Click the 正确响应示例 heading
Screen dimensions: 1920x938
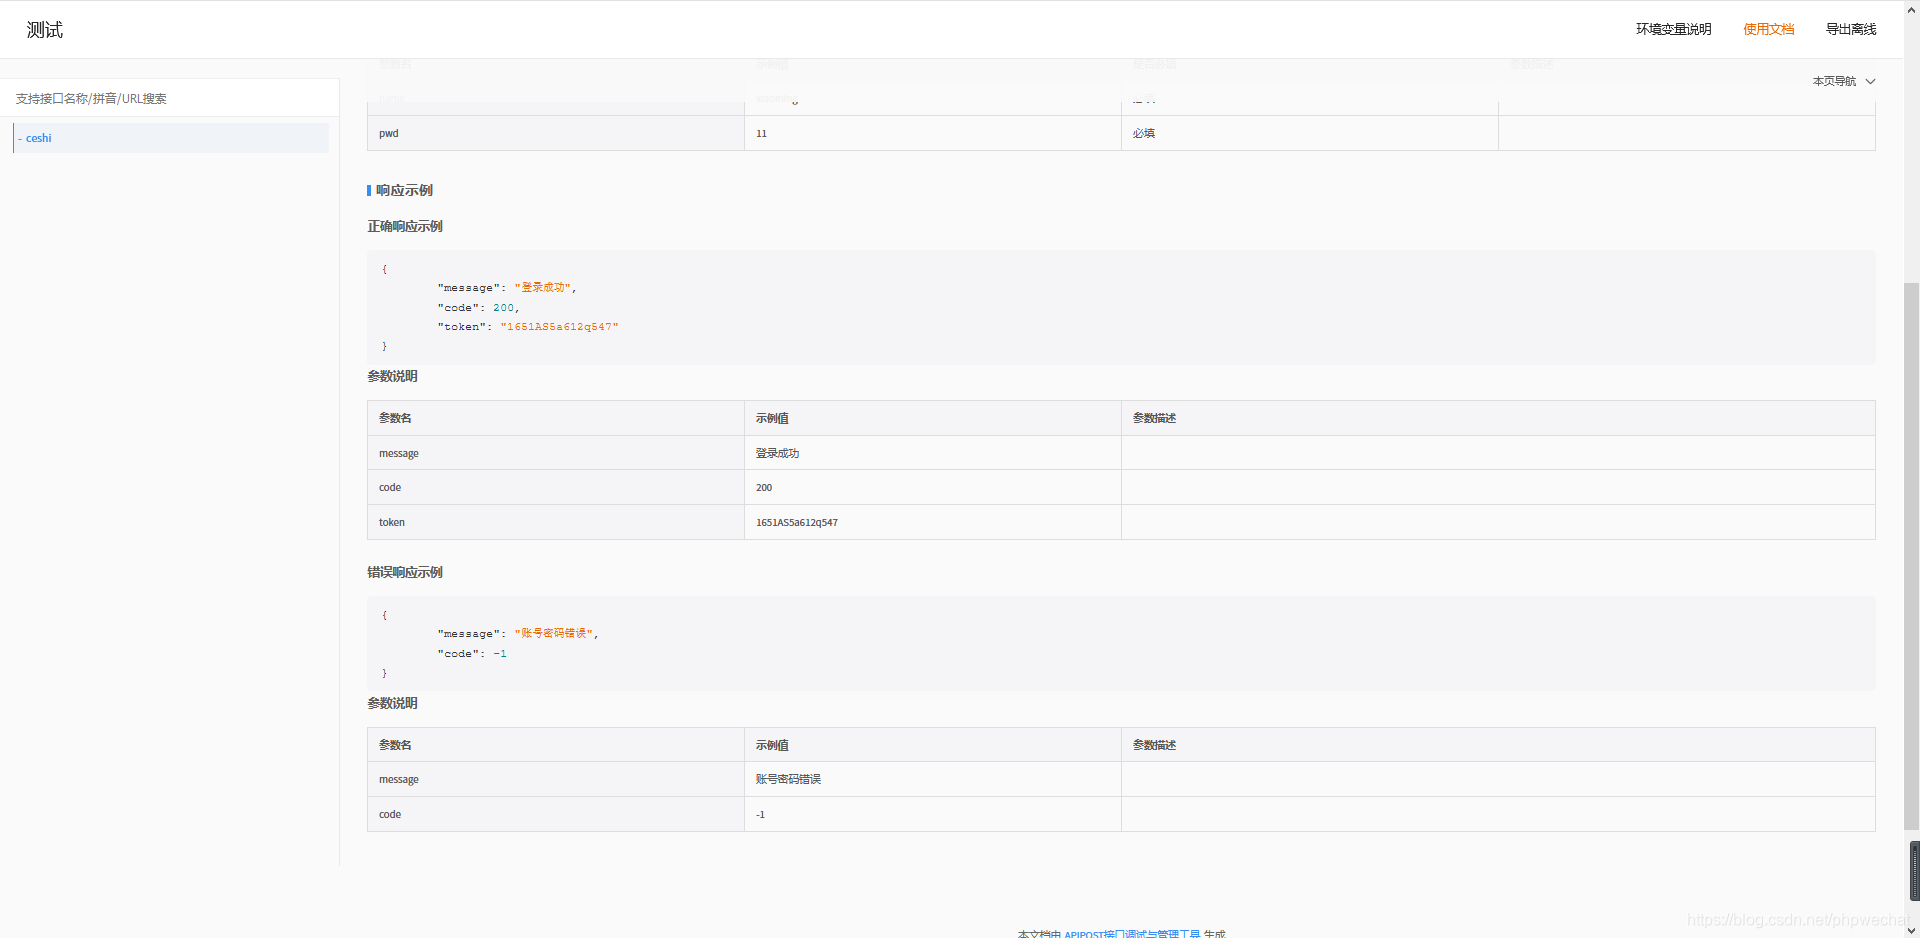coord(405,226)
